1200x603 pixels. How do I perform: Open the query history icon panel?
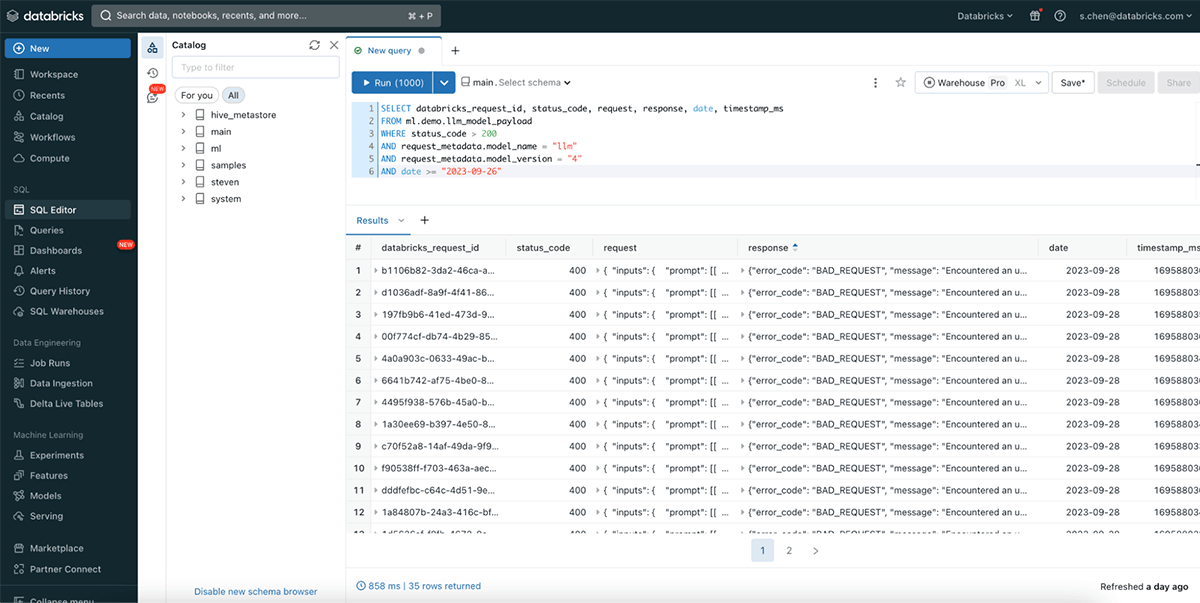coord(153,73)
